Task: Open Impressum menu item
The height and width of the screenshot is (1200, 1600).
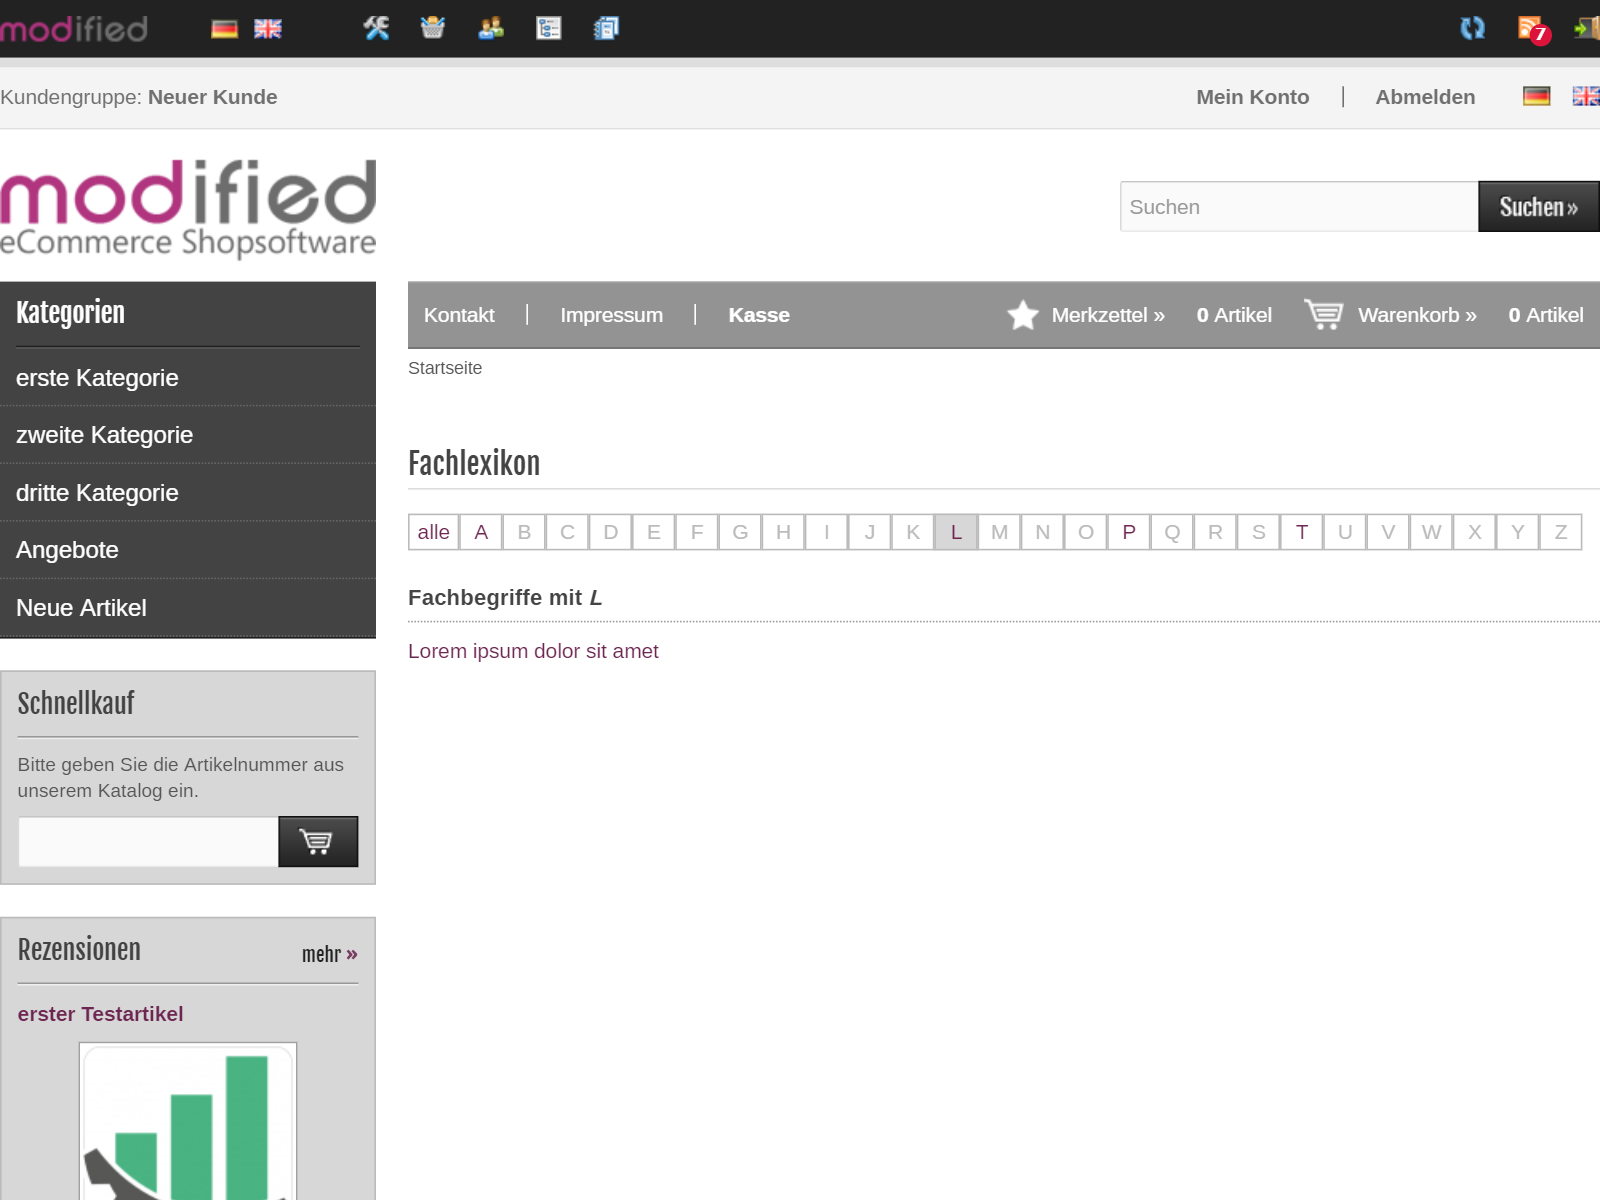Action: 611,315
